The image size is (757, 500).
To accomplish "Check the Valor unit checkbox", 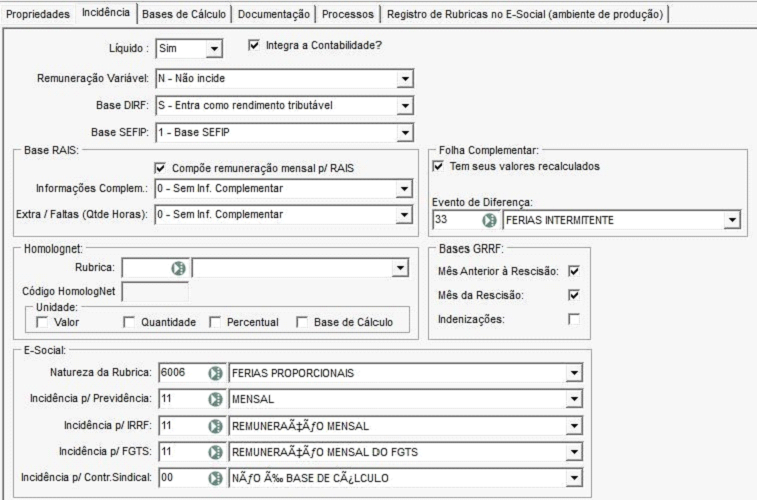I will pyautogui.click(x=42, y=322).
